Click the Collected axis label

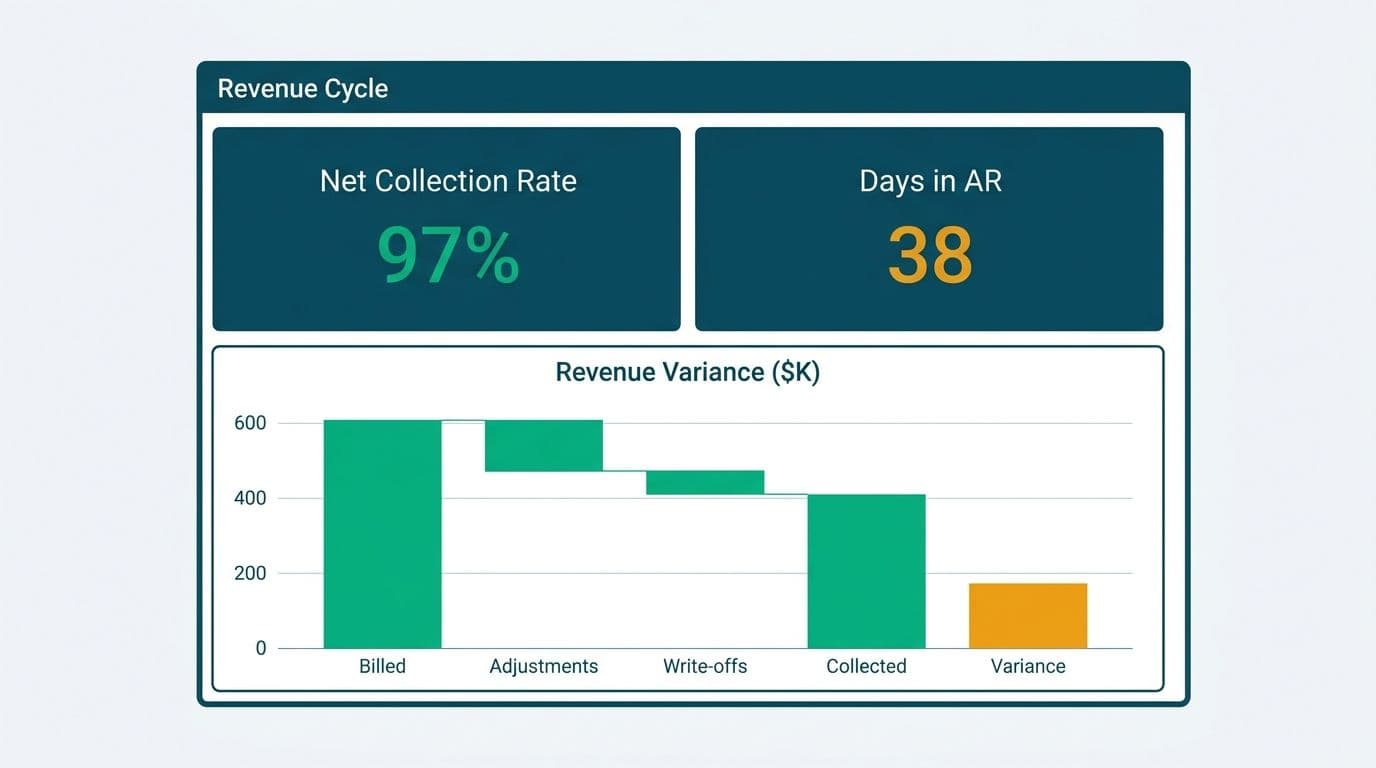pos(866,666)
